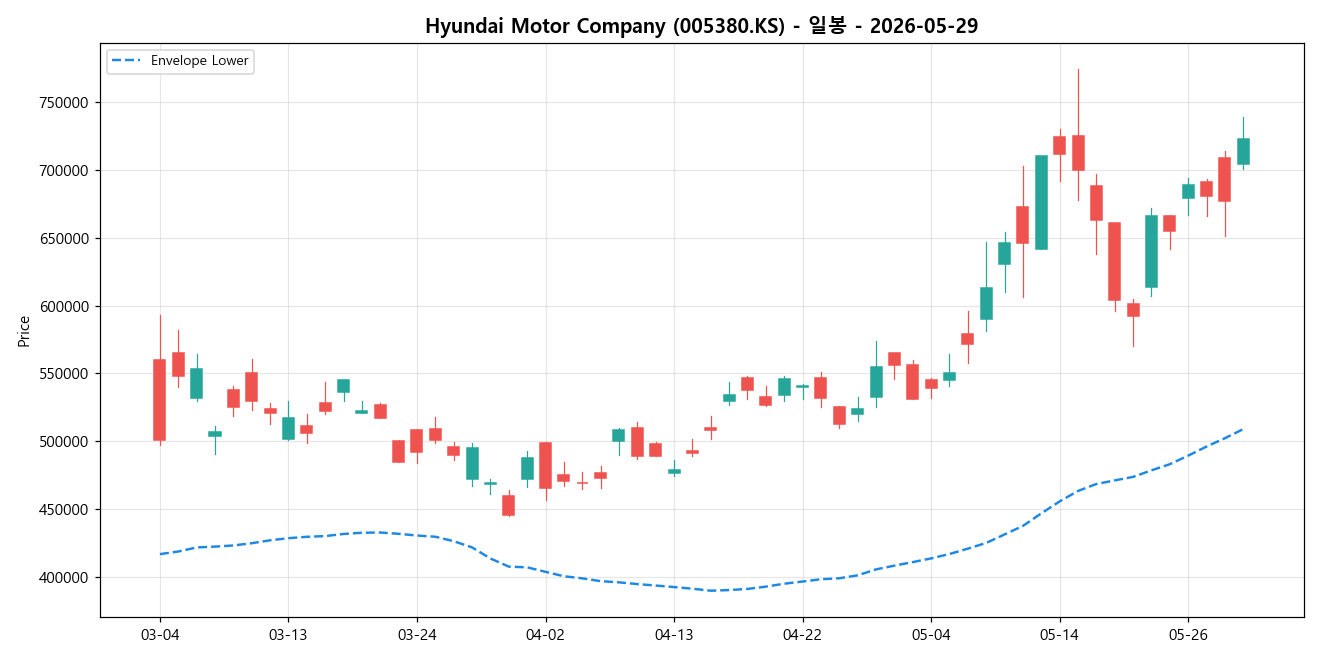Click the end of the dashed Envelope Lower line
The image size is (1320, 660).
coord(1242,429)
